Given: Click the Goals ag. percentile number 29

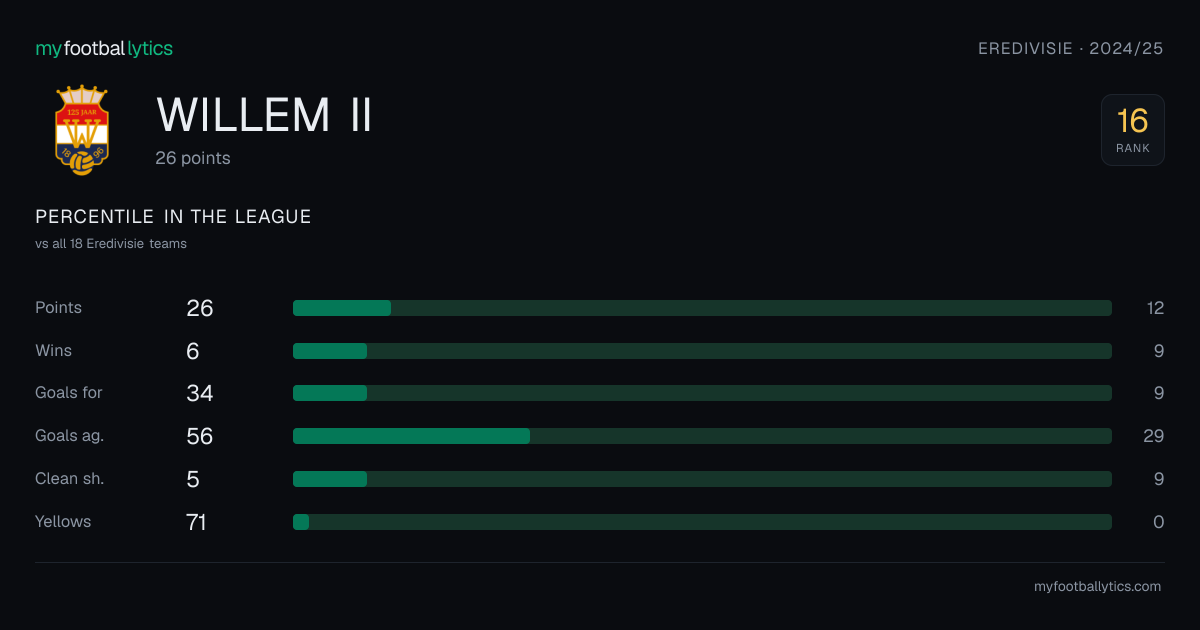Looking at the screenshot, I should click(x=1154, y=436).
